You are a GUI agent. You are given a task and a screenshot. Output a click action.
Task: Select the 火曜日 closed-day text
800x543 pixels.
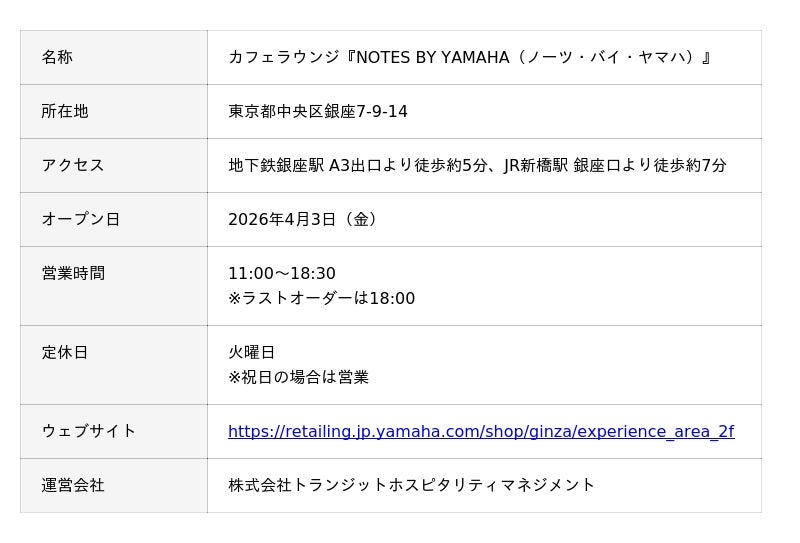tap(251, 353)
